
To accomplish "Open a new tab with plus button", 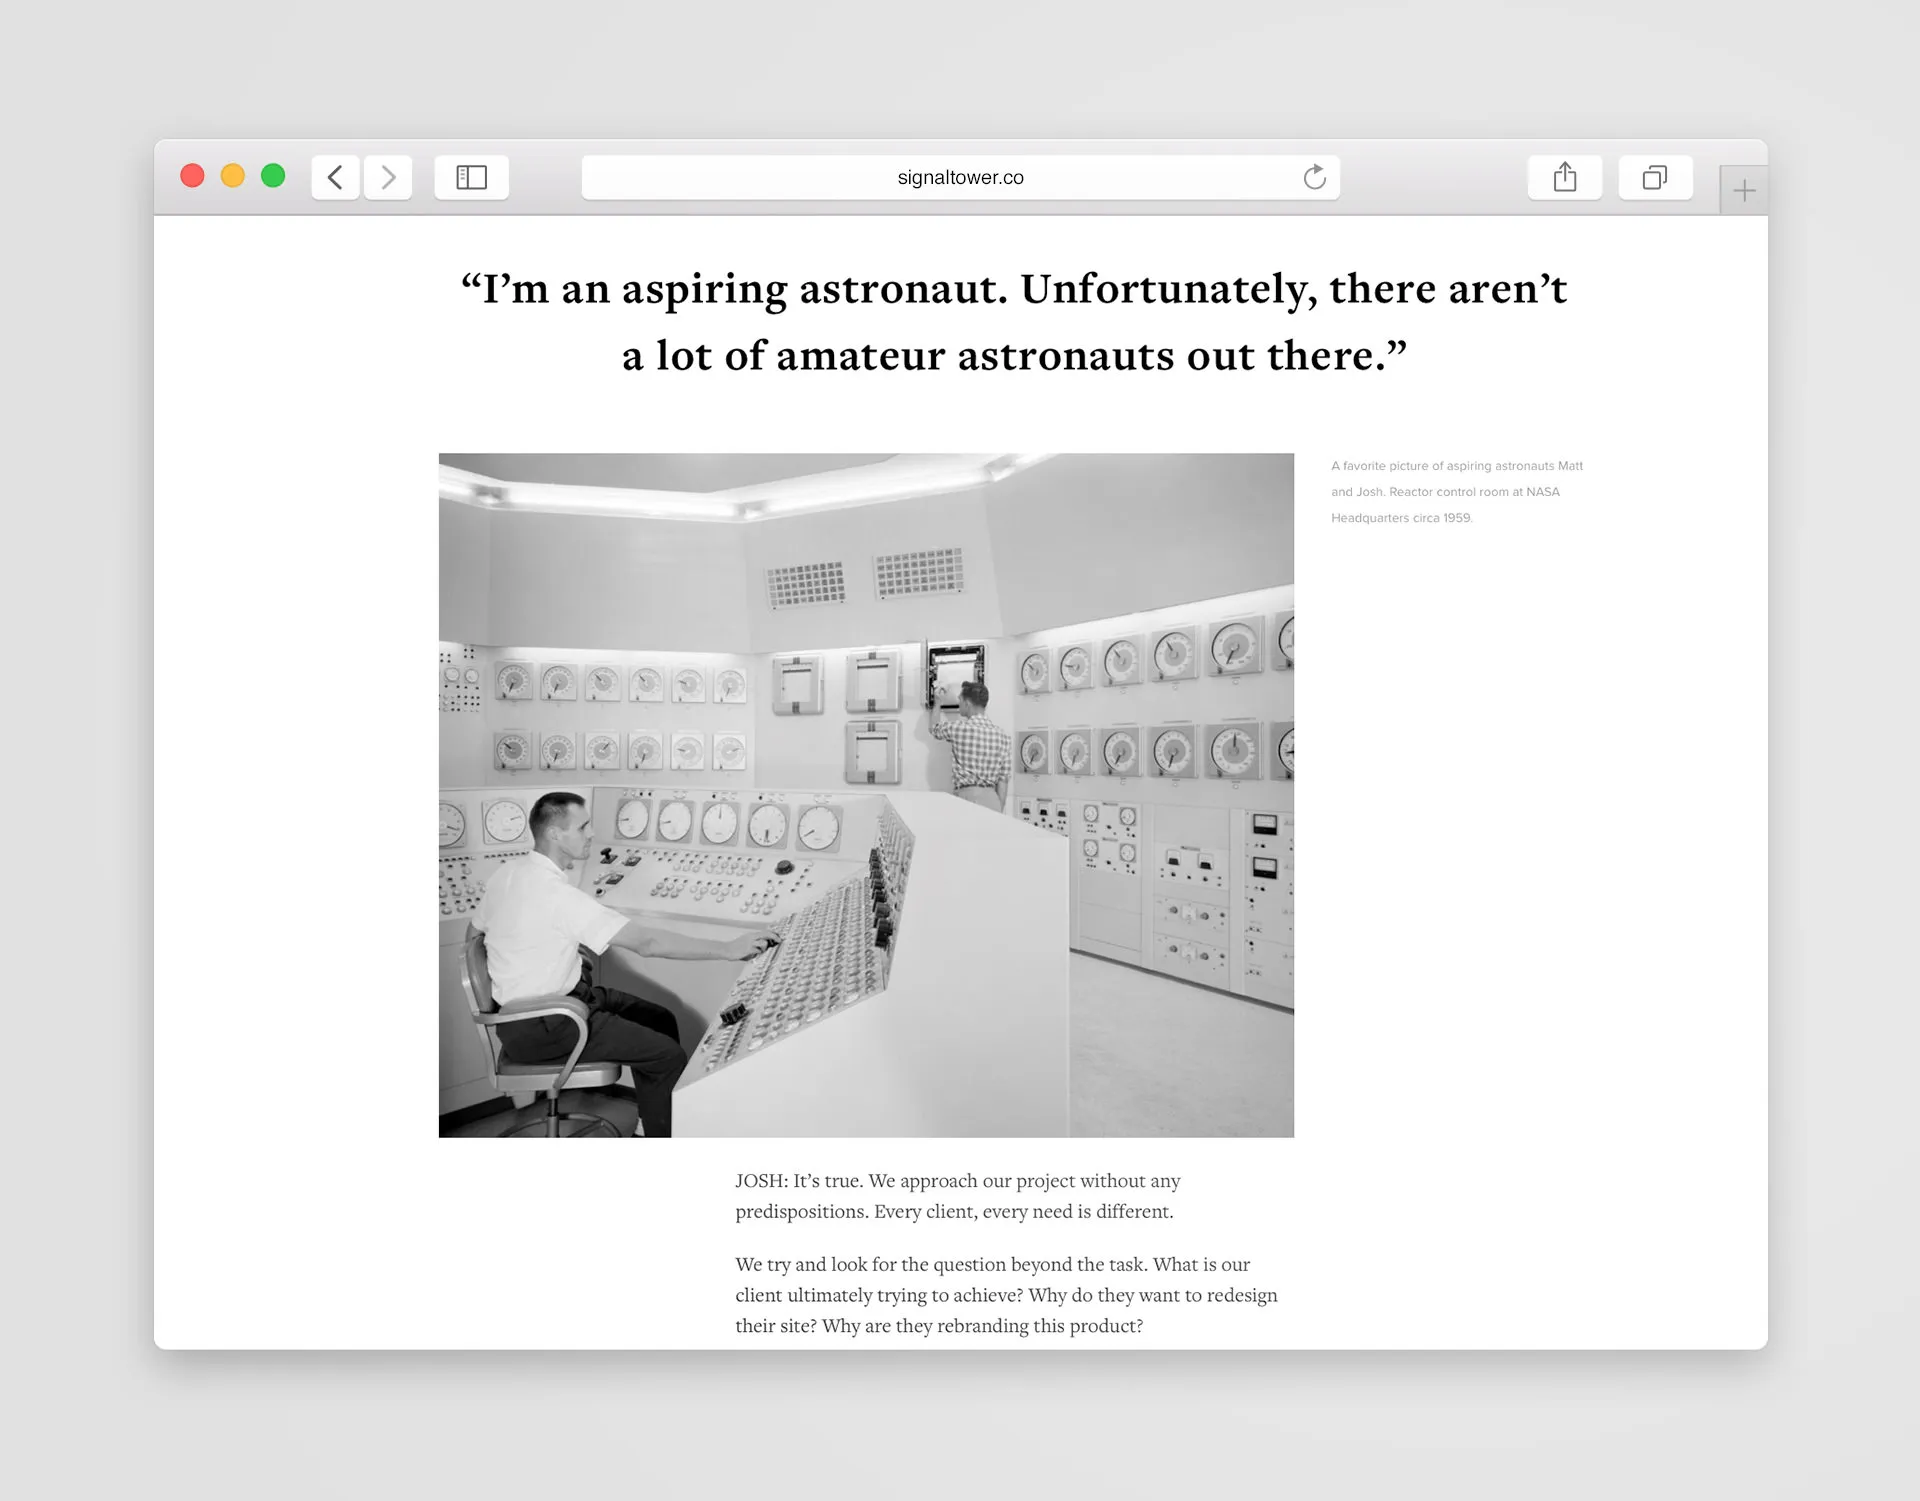I will pyautogui.click(x=1743, y=190).
